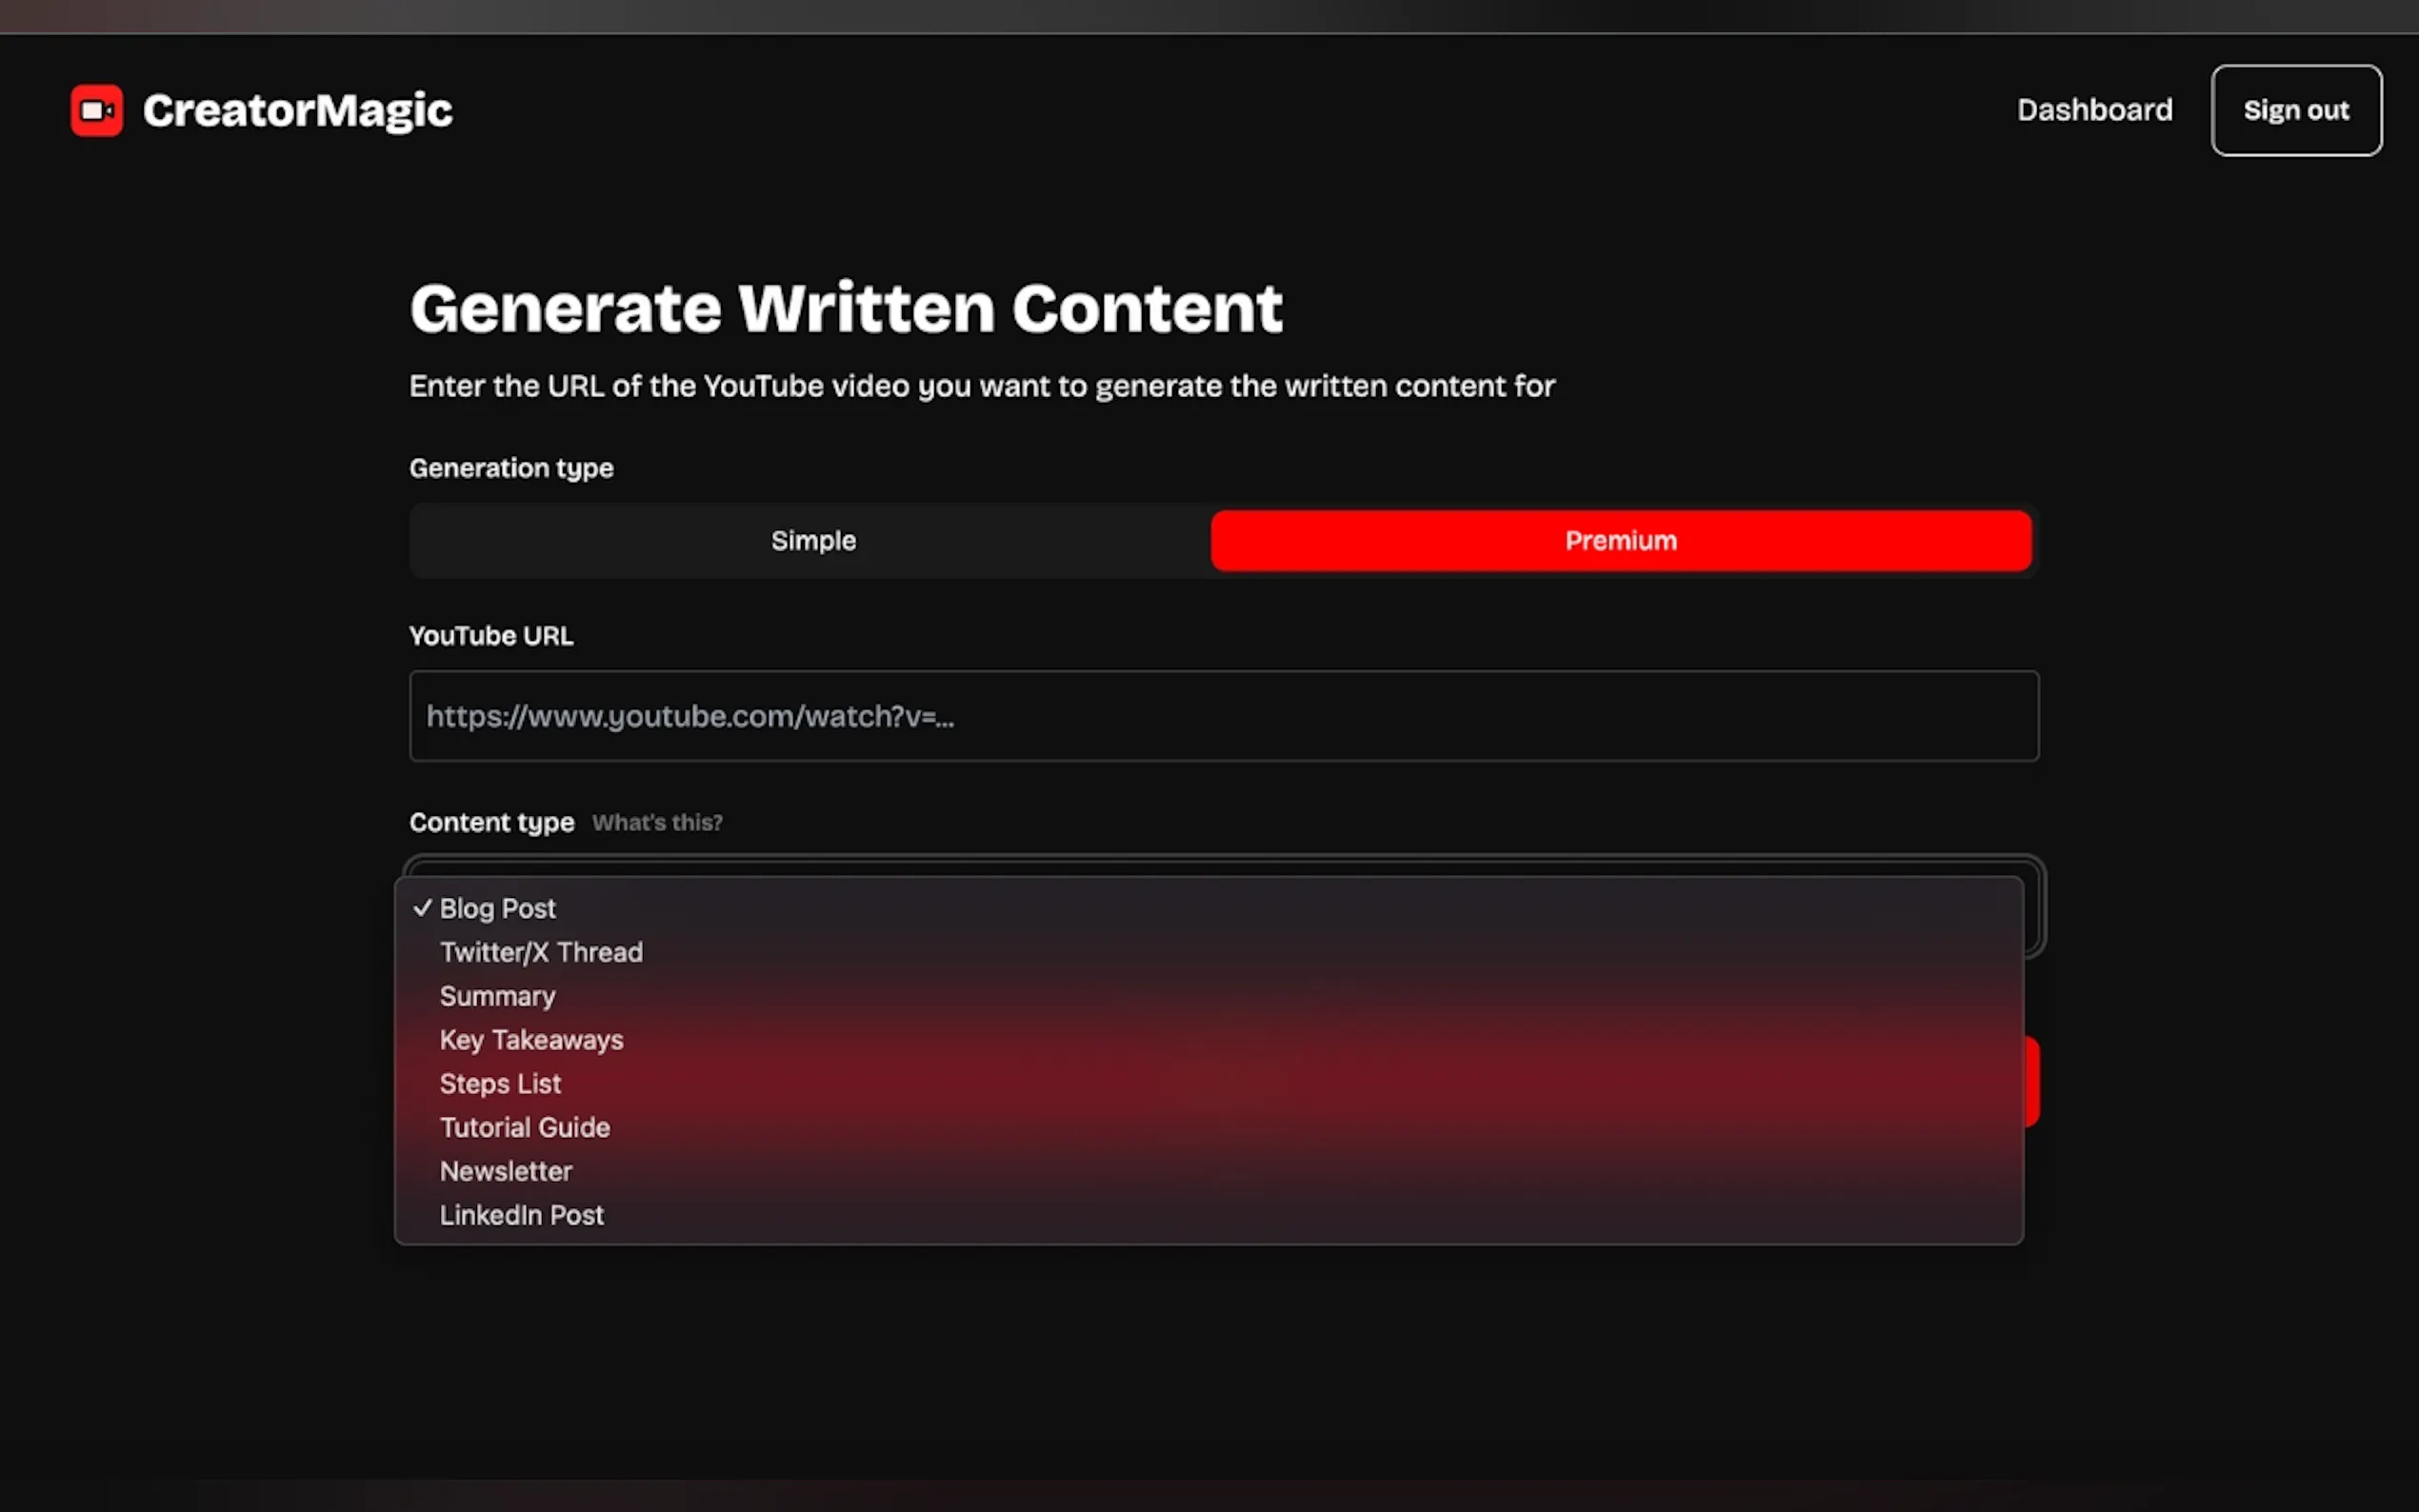
Task: Click the red generate button edge behind the dropdown
Action: (2032, 1082)
